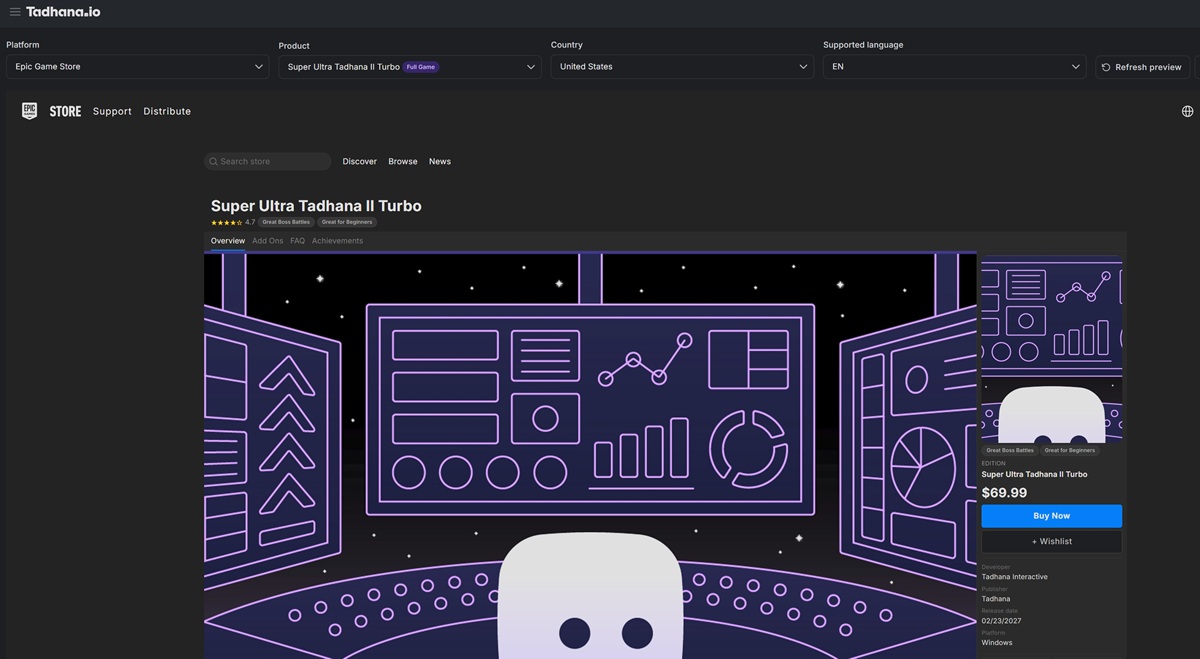Click the Super Ultra Tadhana II Turbo page title
This screenshot has height=659, width=1200.
316,206
